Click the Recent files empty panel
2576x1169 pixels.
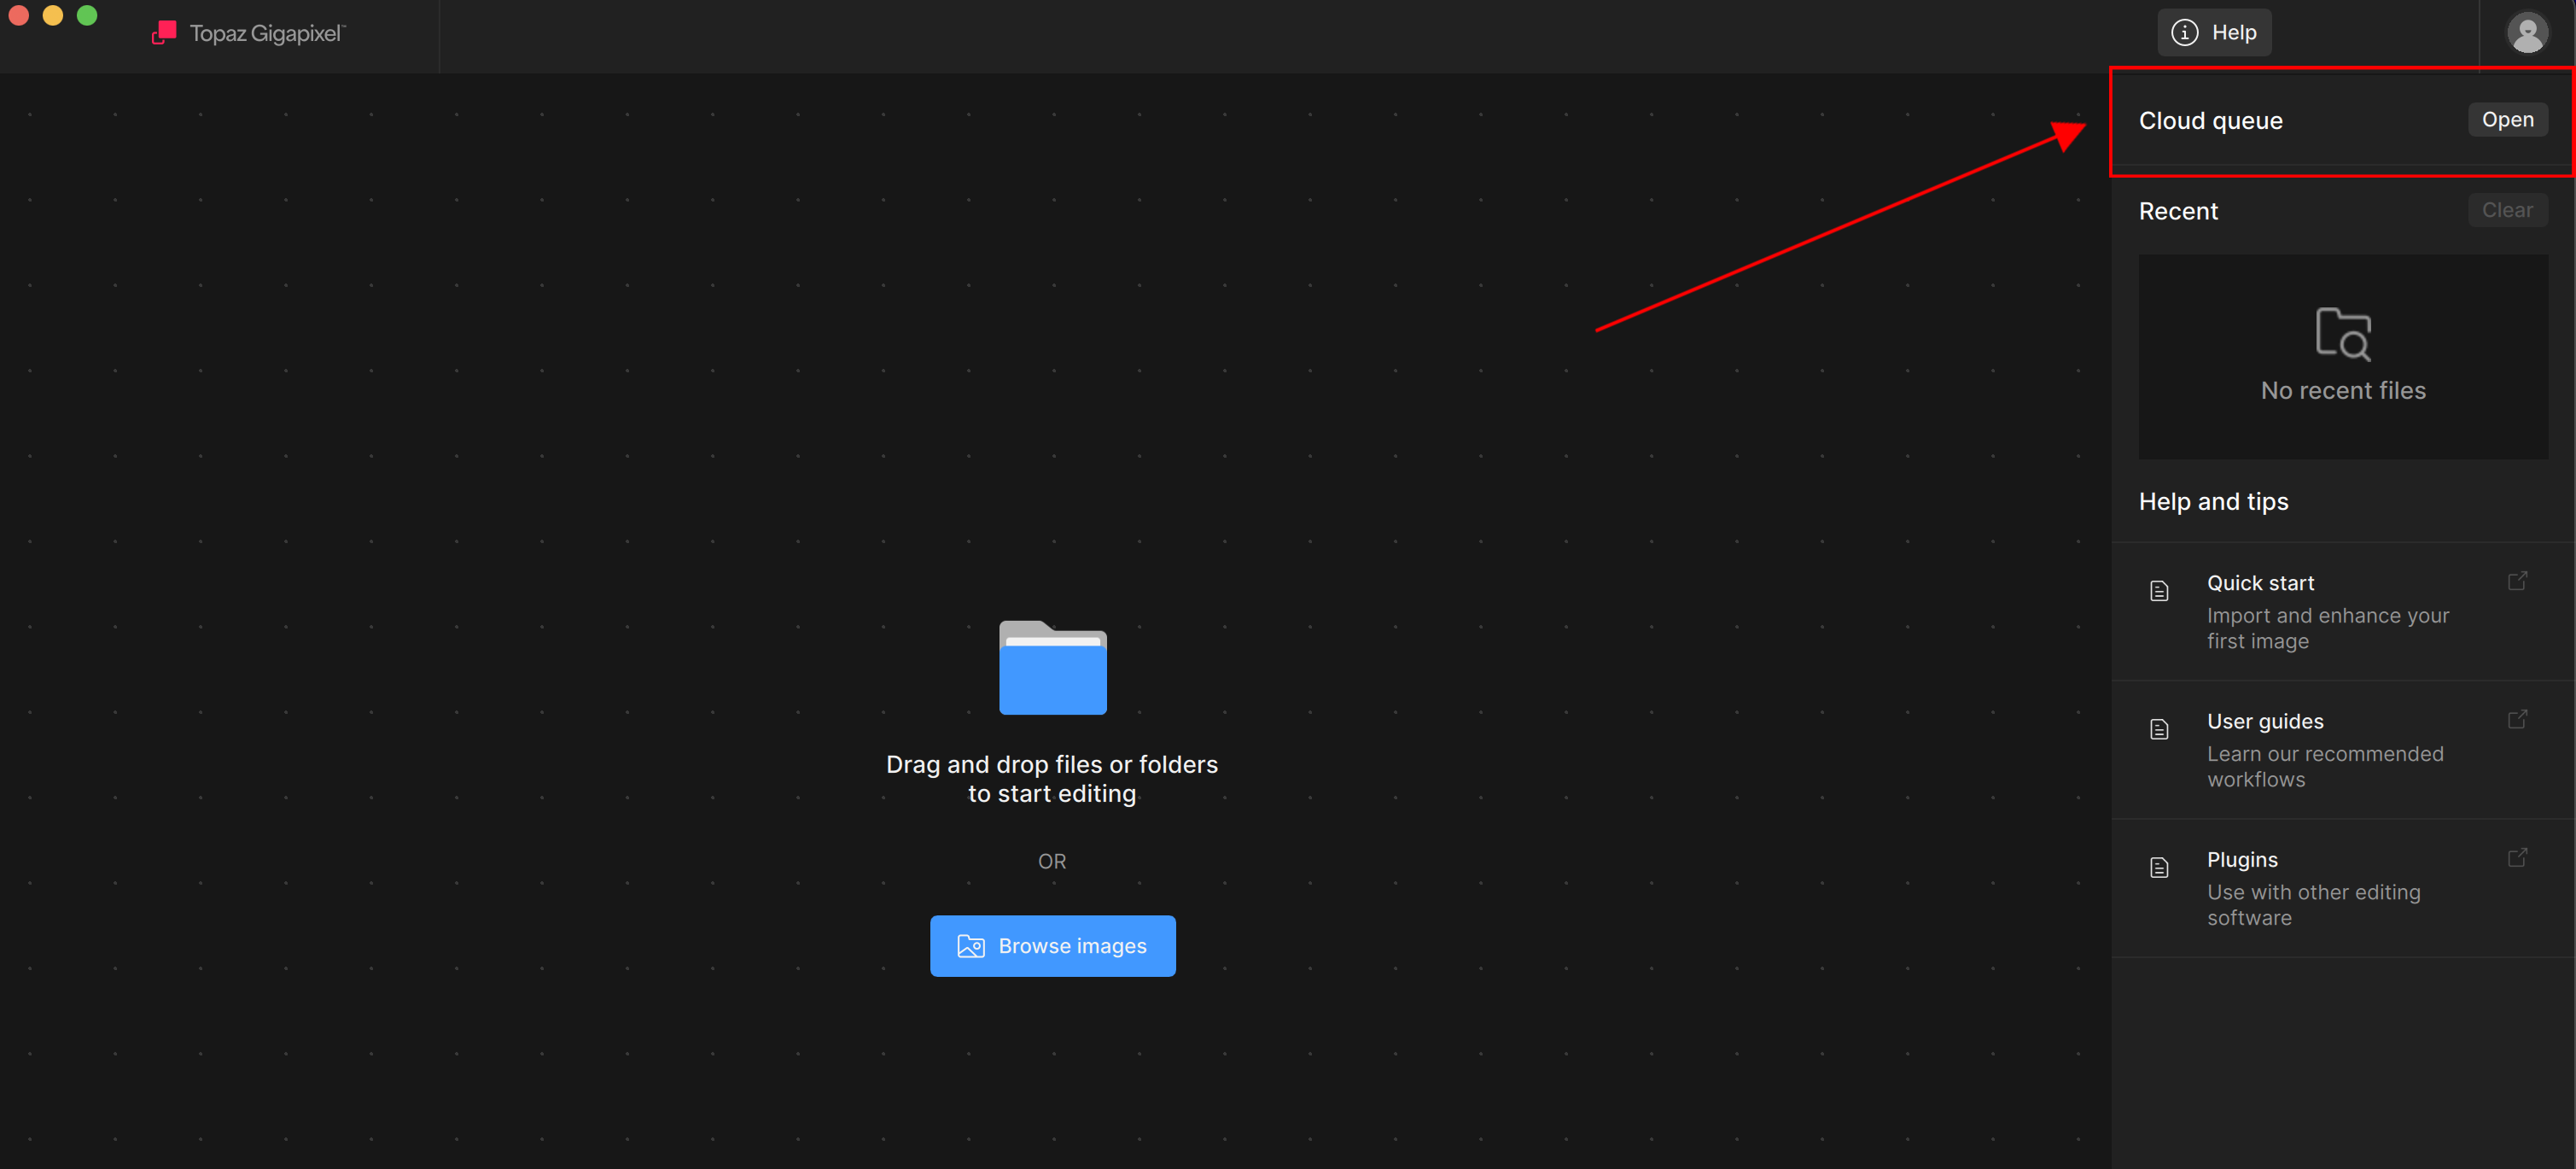(2342, 430)
